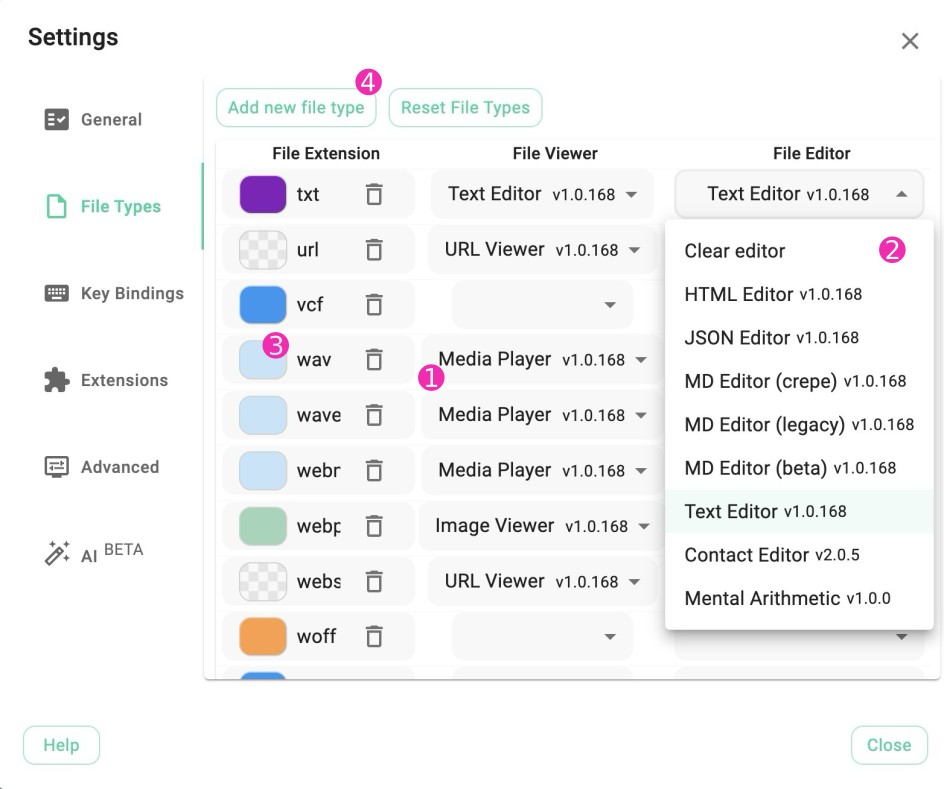The width and height of the screenshot is (944, 789).
Task: Switch to Advanced settings
Action: pos(101,467)
